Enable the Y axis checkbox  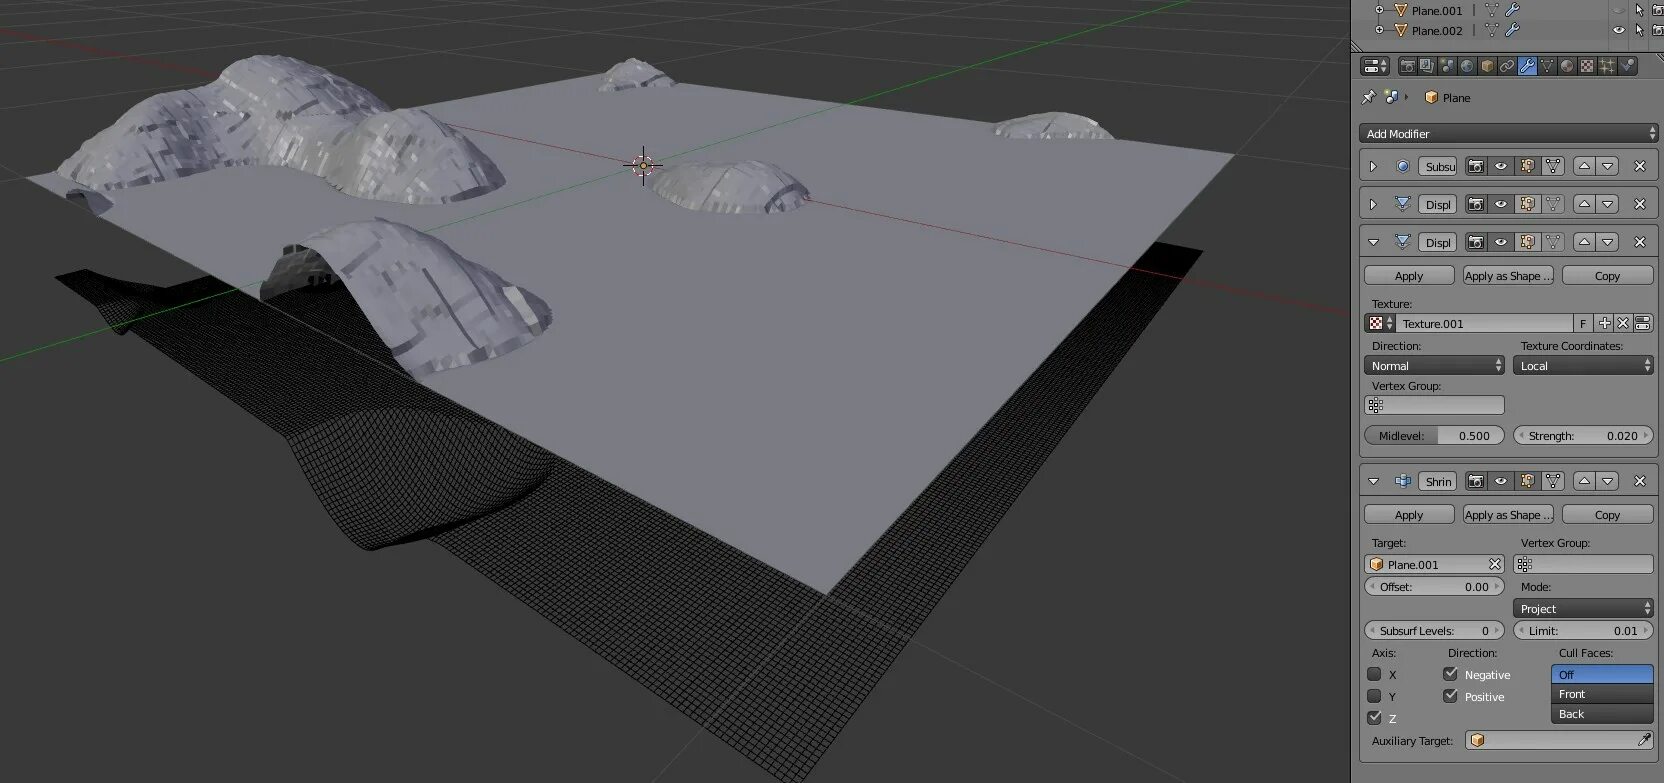(1374, 696)
